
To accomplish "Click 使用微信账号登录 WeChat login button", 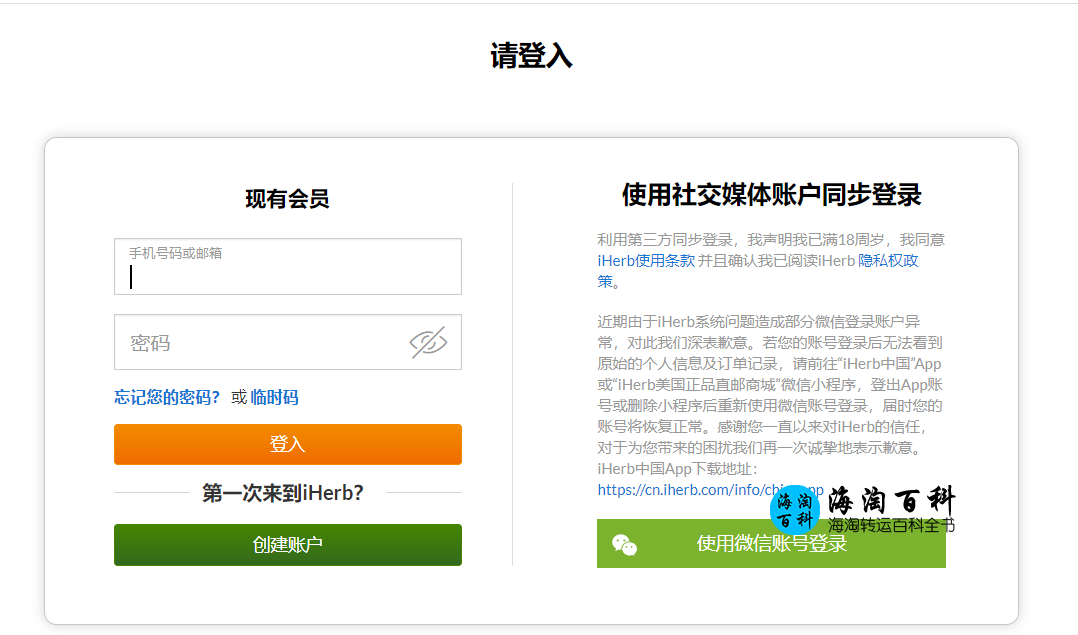I will point(771,544).
